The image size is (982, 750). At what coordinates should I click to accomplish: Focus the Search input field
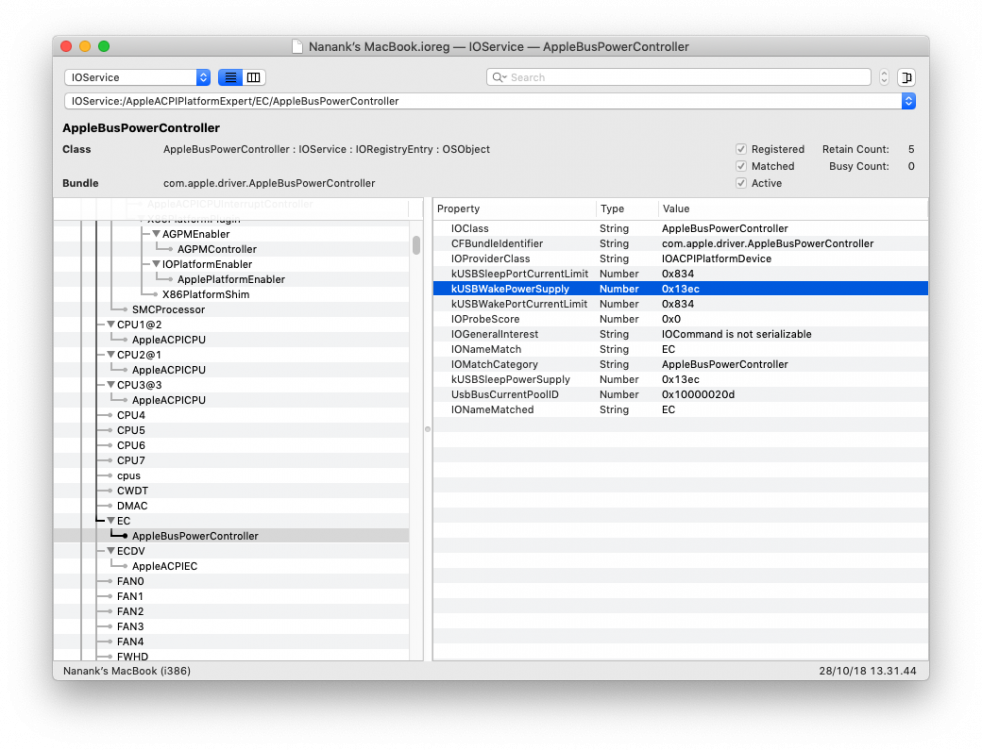(x=678, y=77)
